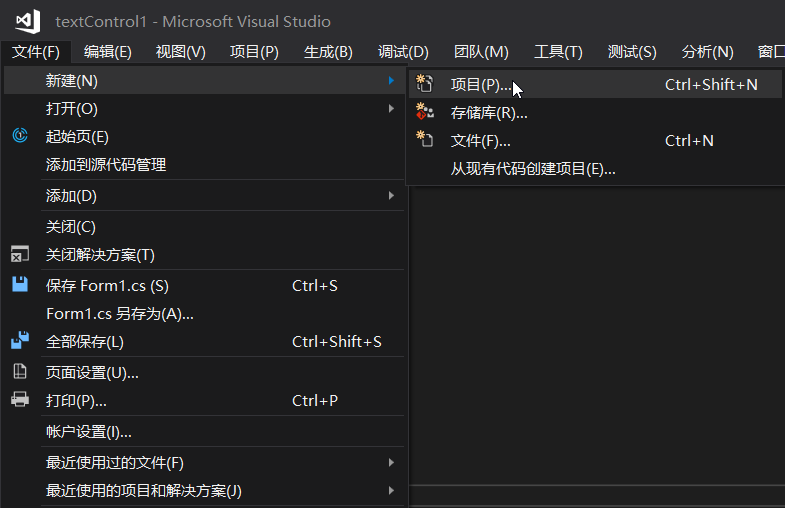
Task: Select 页面设置(U)... menu entry
Action: point(204,373)
